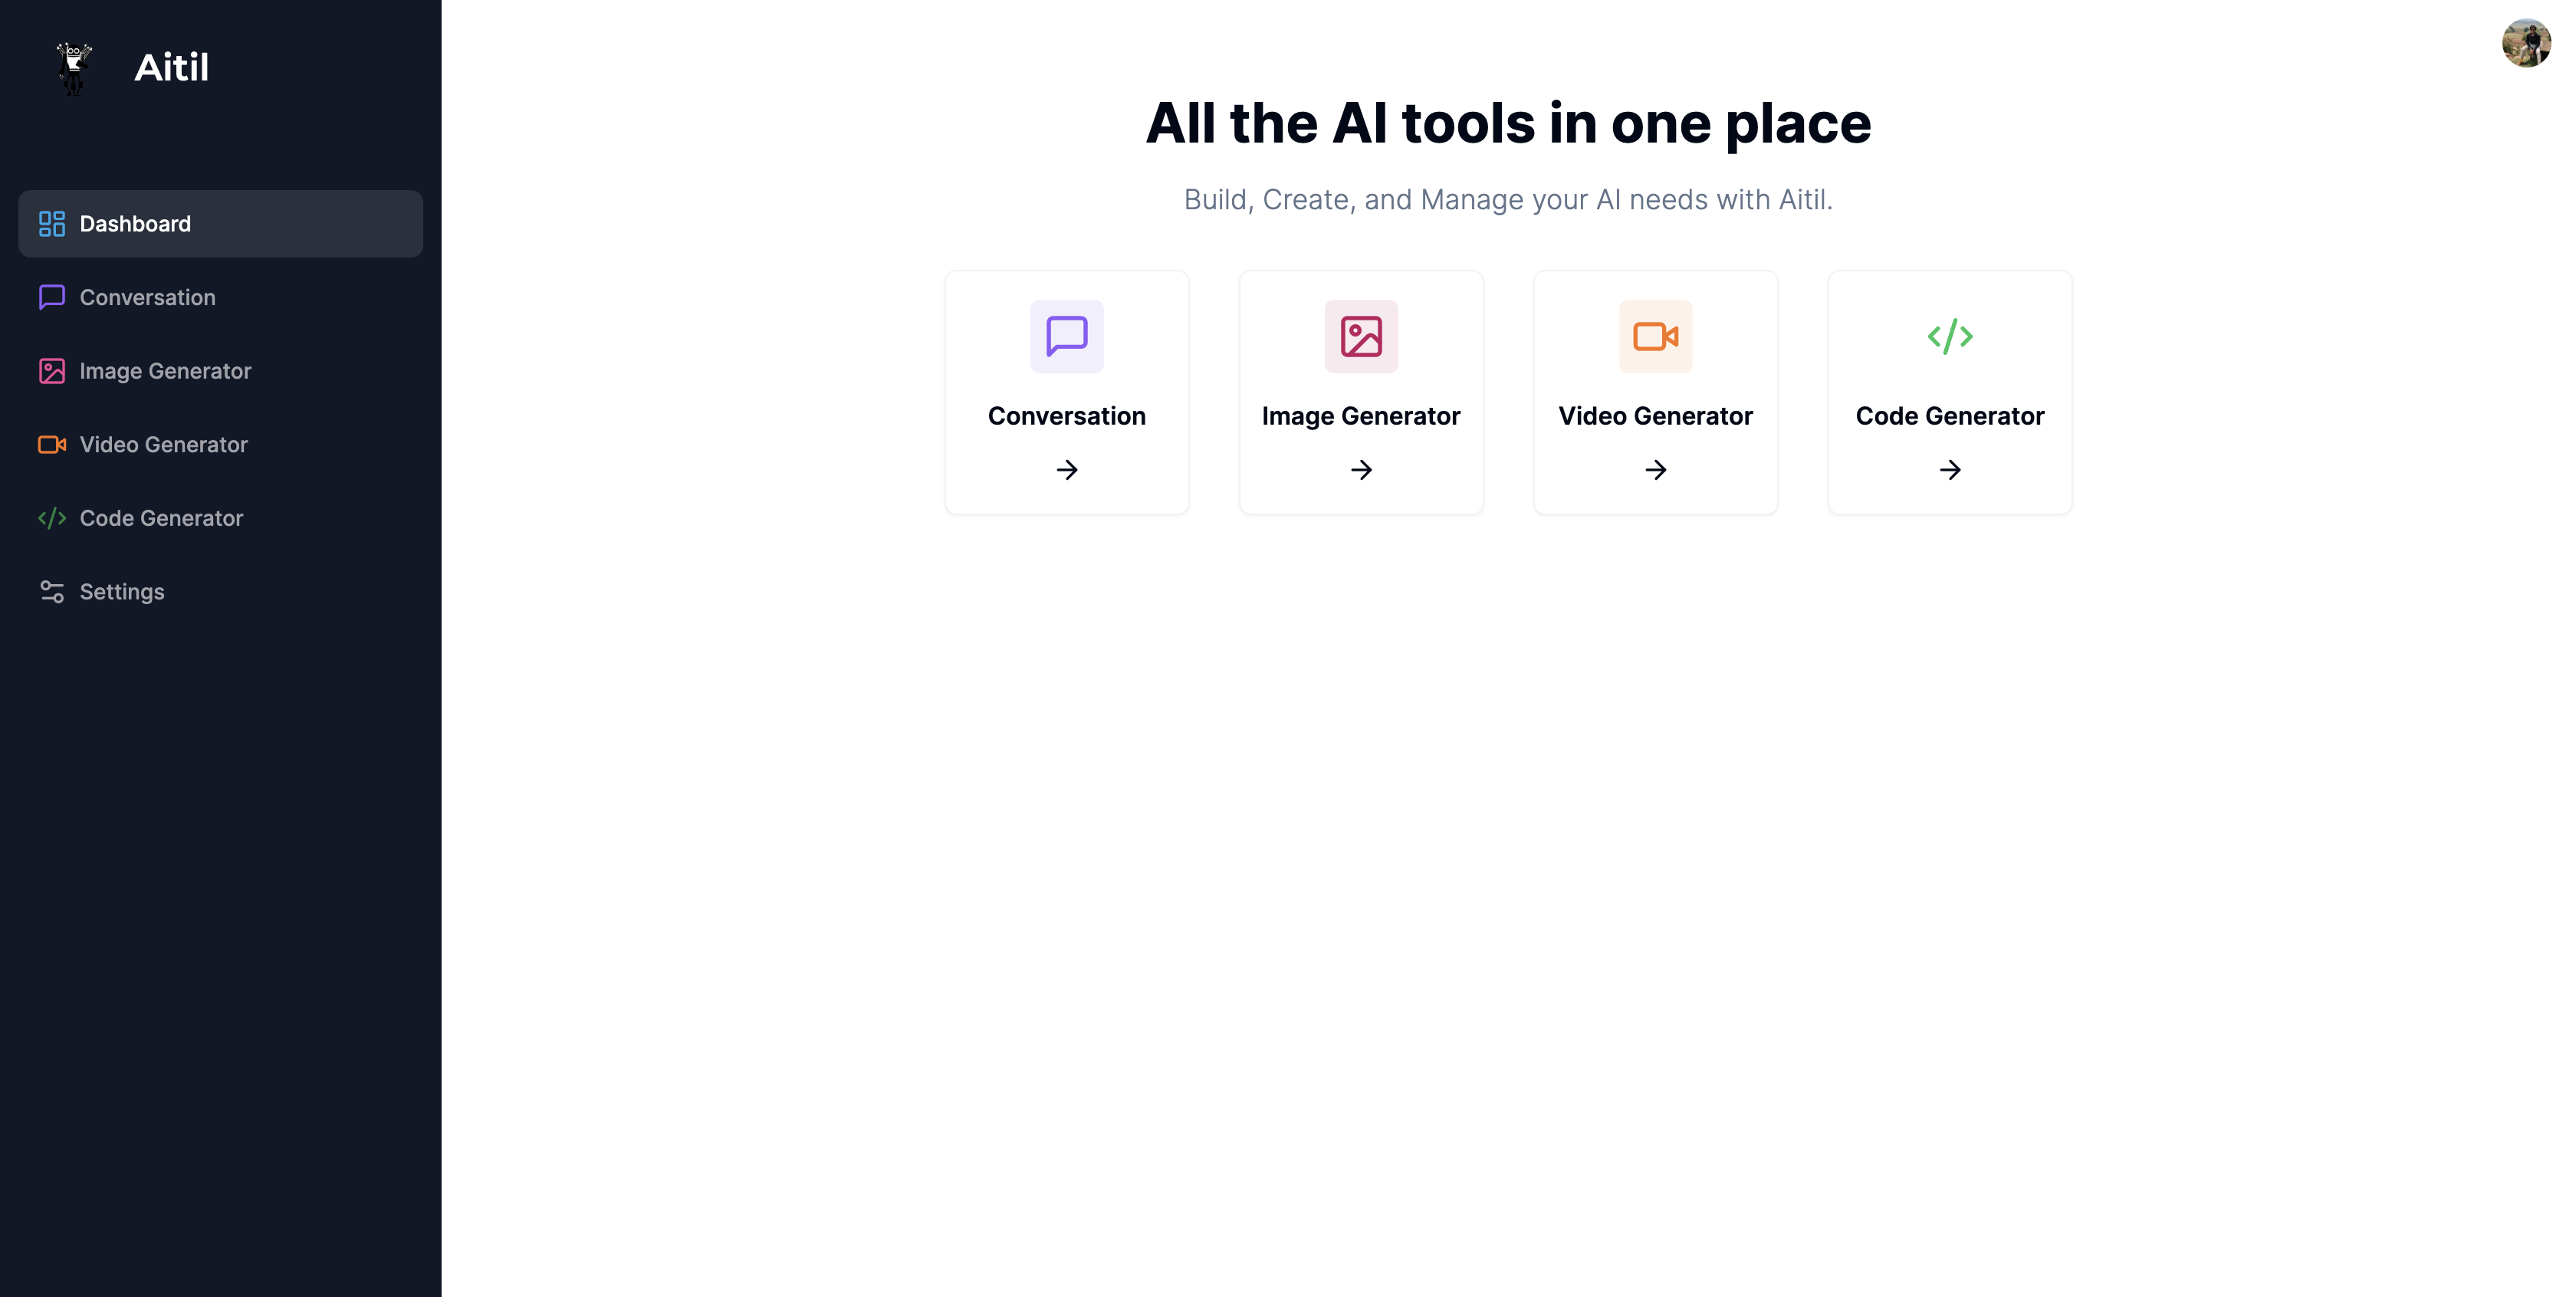Screen dimensions: 2576x1297
Task: Click the orange Video Generator sidebar icon
Action: click(x=52, y=444)
